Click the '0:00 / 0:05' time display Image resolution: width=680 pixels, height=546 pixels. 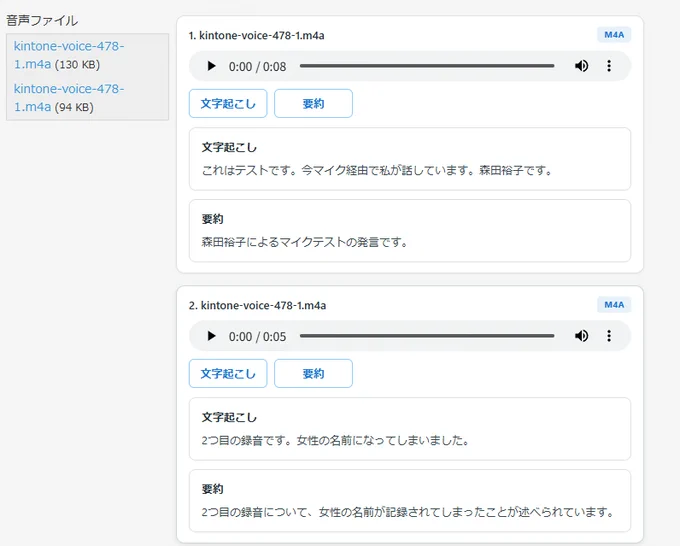pyautogui.click(x=258, y=337)
